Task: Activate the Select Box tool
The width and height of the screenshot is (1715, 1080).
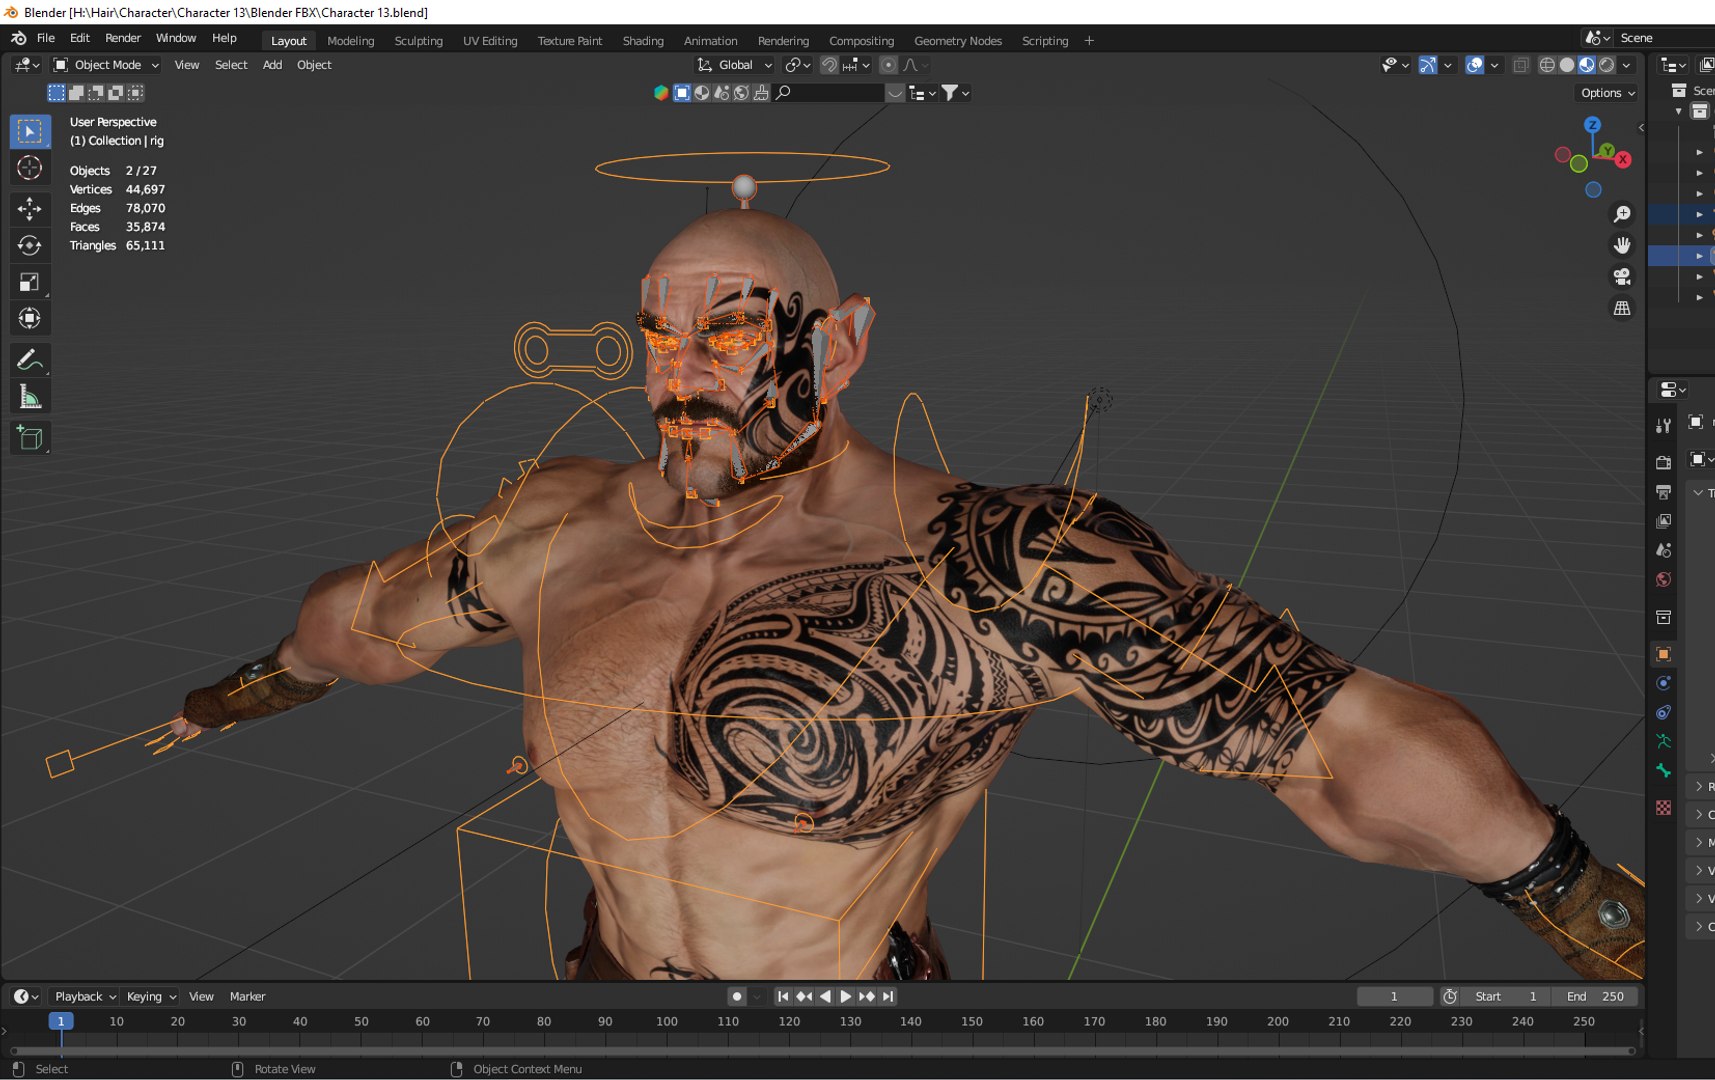Action: [x=30, y=131]
